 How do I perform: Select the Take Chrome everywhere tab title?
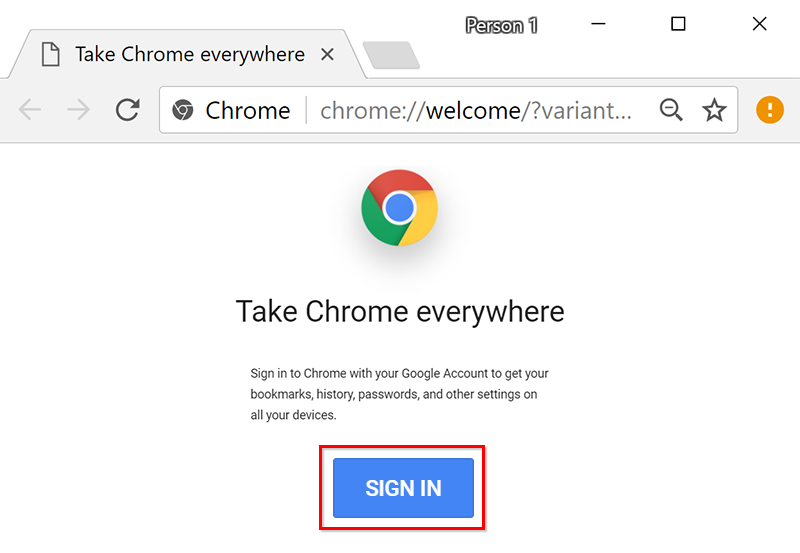190,54
